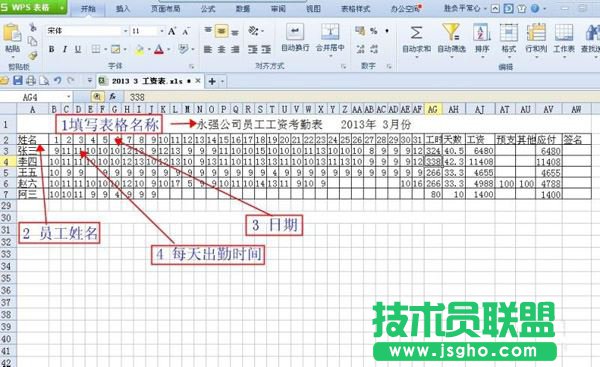This screenshot has height=367, width=600.
Task: Toggle right text alignment
Action: point(235,49)
